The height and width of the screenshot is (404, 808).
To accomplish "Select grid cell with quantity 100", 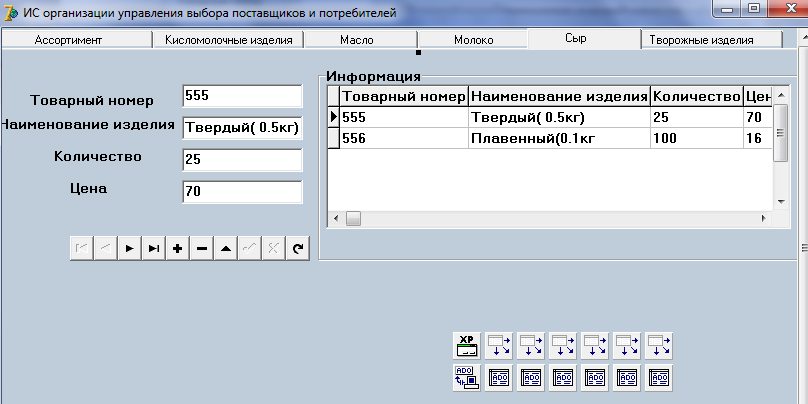I will (697, 138).
